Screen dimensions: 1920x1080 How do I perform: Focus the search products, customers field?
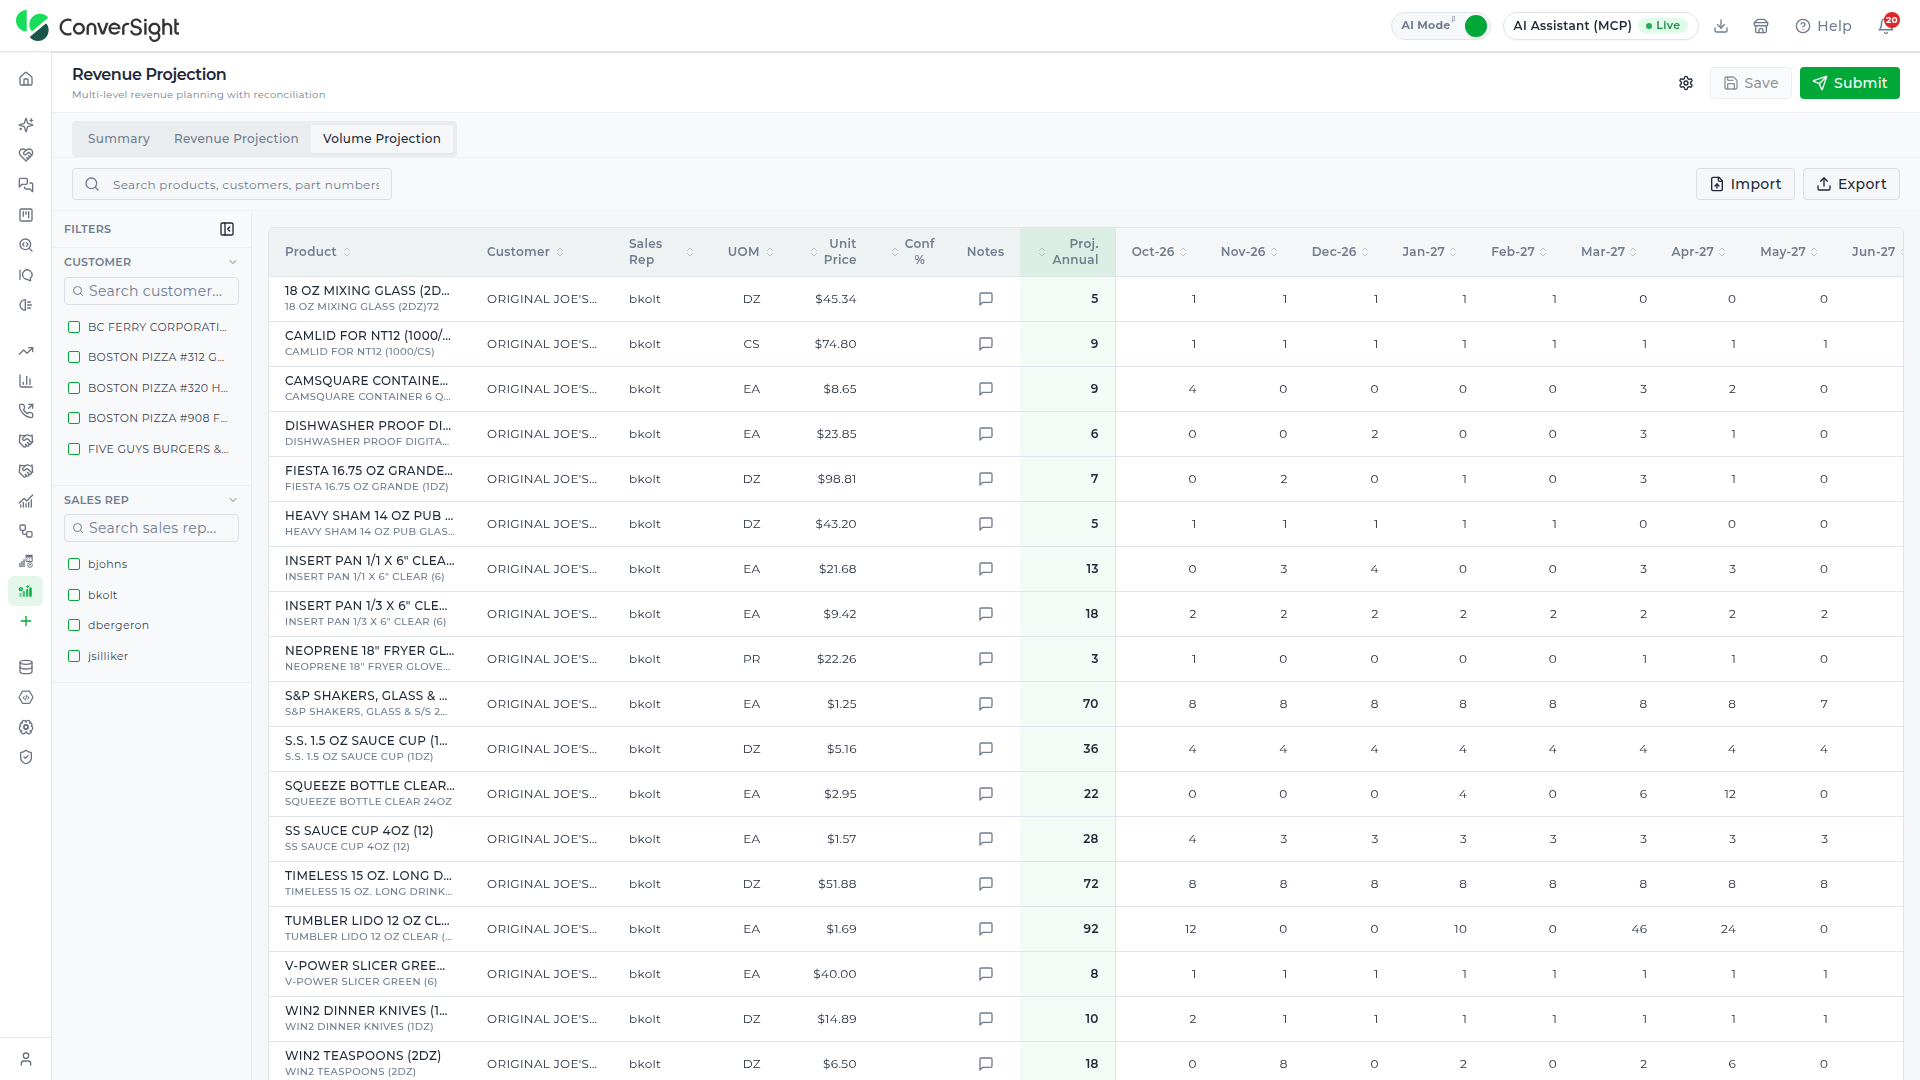pos(232,184)
